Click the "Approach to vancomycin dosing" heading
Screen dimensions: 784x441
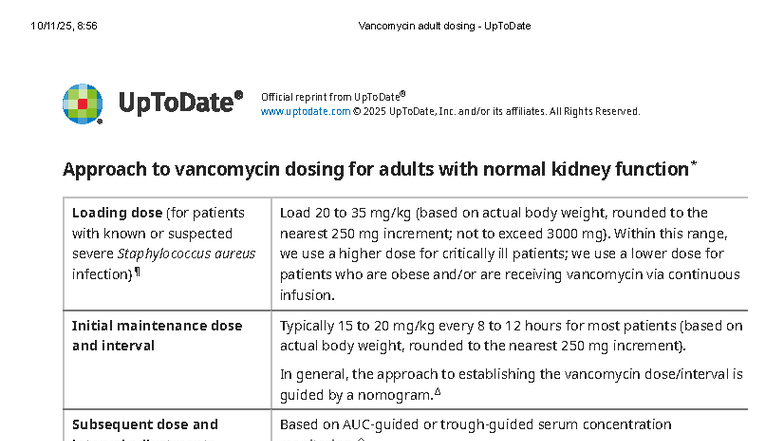coord(375,169)
